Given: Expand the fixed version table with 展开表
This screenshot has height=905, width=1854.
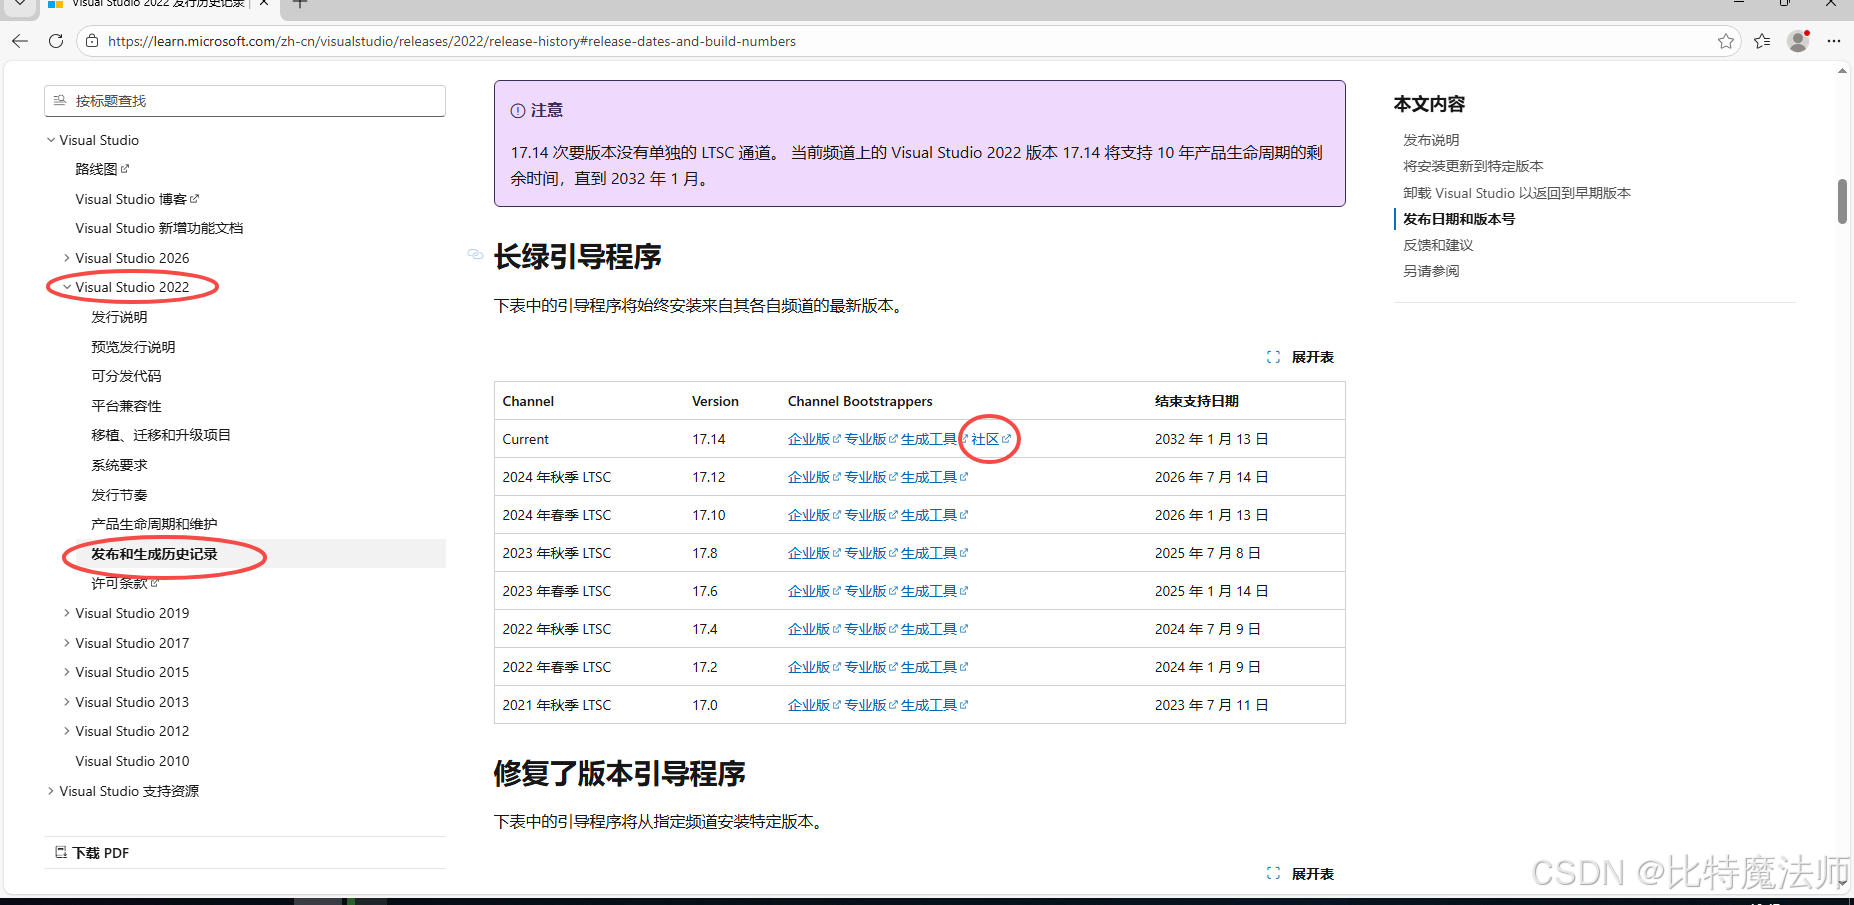Looking at the screenshot, I should pos(1300,874).
